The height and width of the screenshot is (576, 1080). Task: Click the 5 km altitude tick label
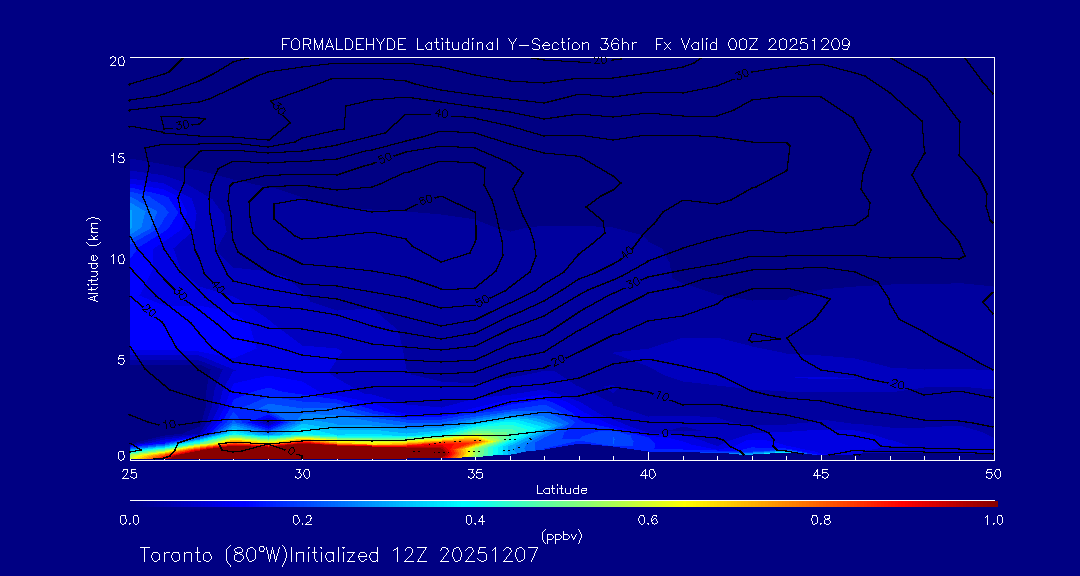point(119,358)
